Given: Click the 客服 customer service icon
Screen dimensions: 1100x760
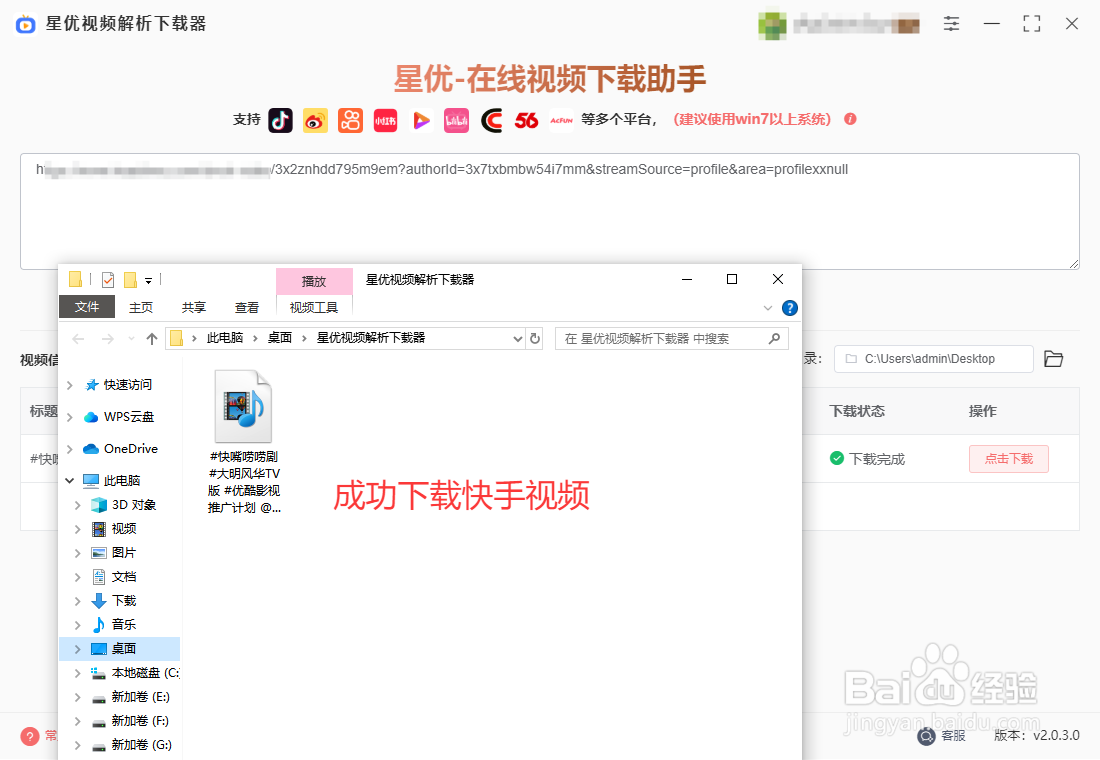Looking at the screenshot, I should click(x=927, y=735).
